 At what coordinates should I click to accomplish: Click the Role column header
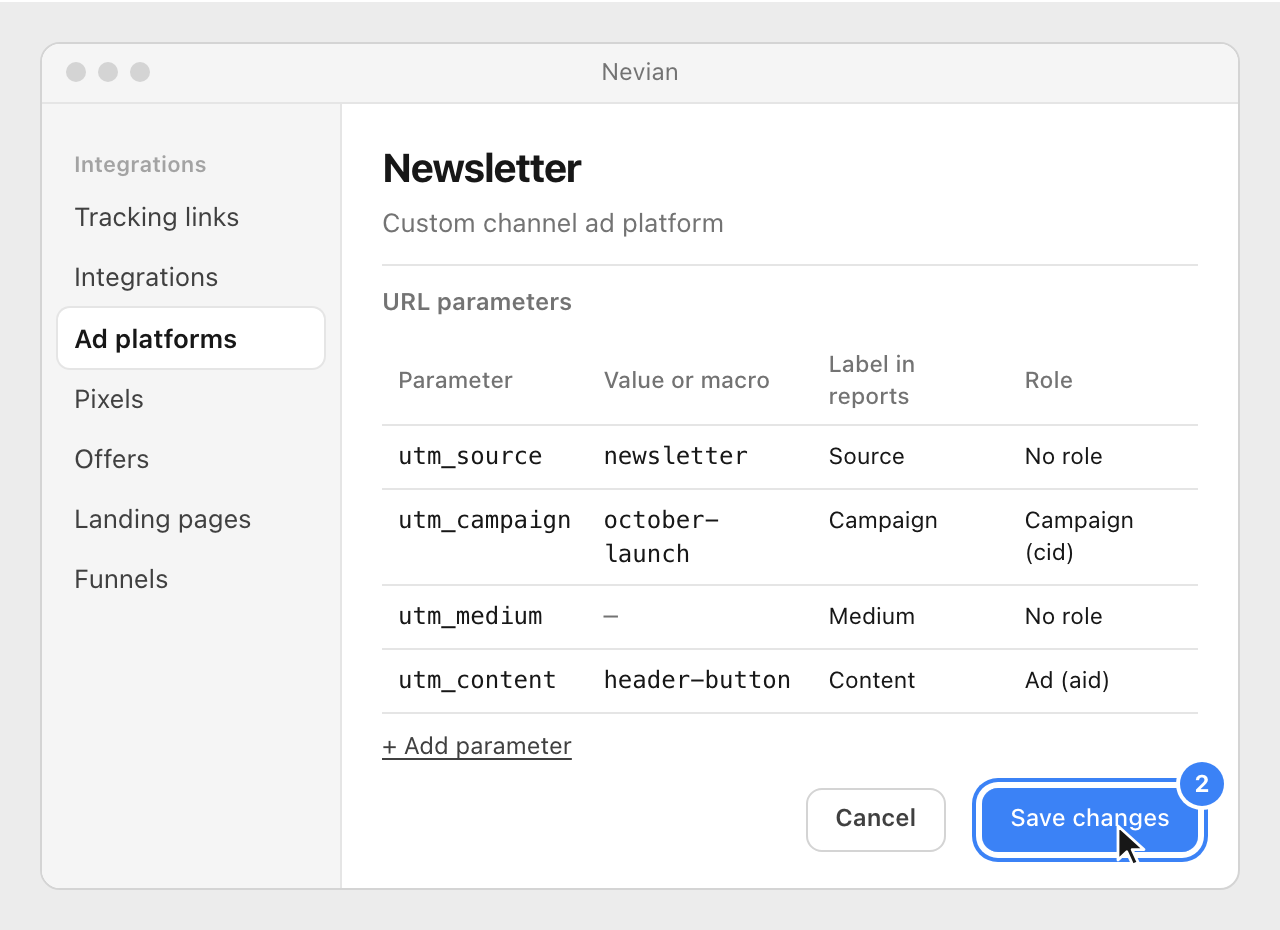1049,380
